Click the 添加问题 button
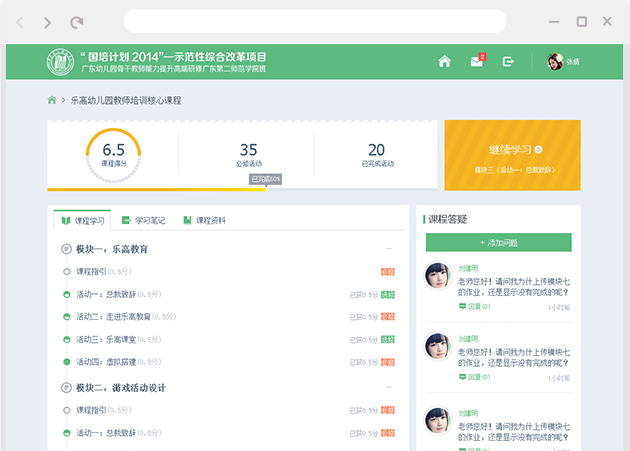The image size is (630, 451). click(498, 243)
